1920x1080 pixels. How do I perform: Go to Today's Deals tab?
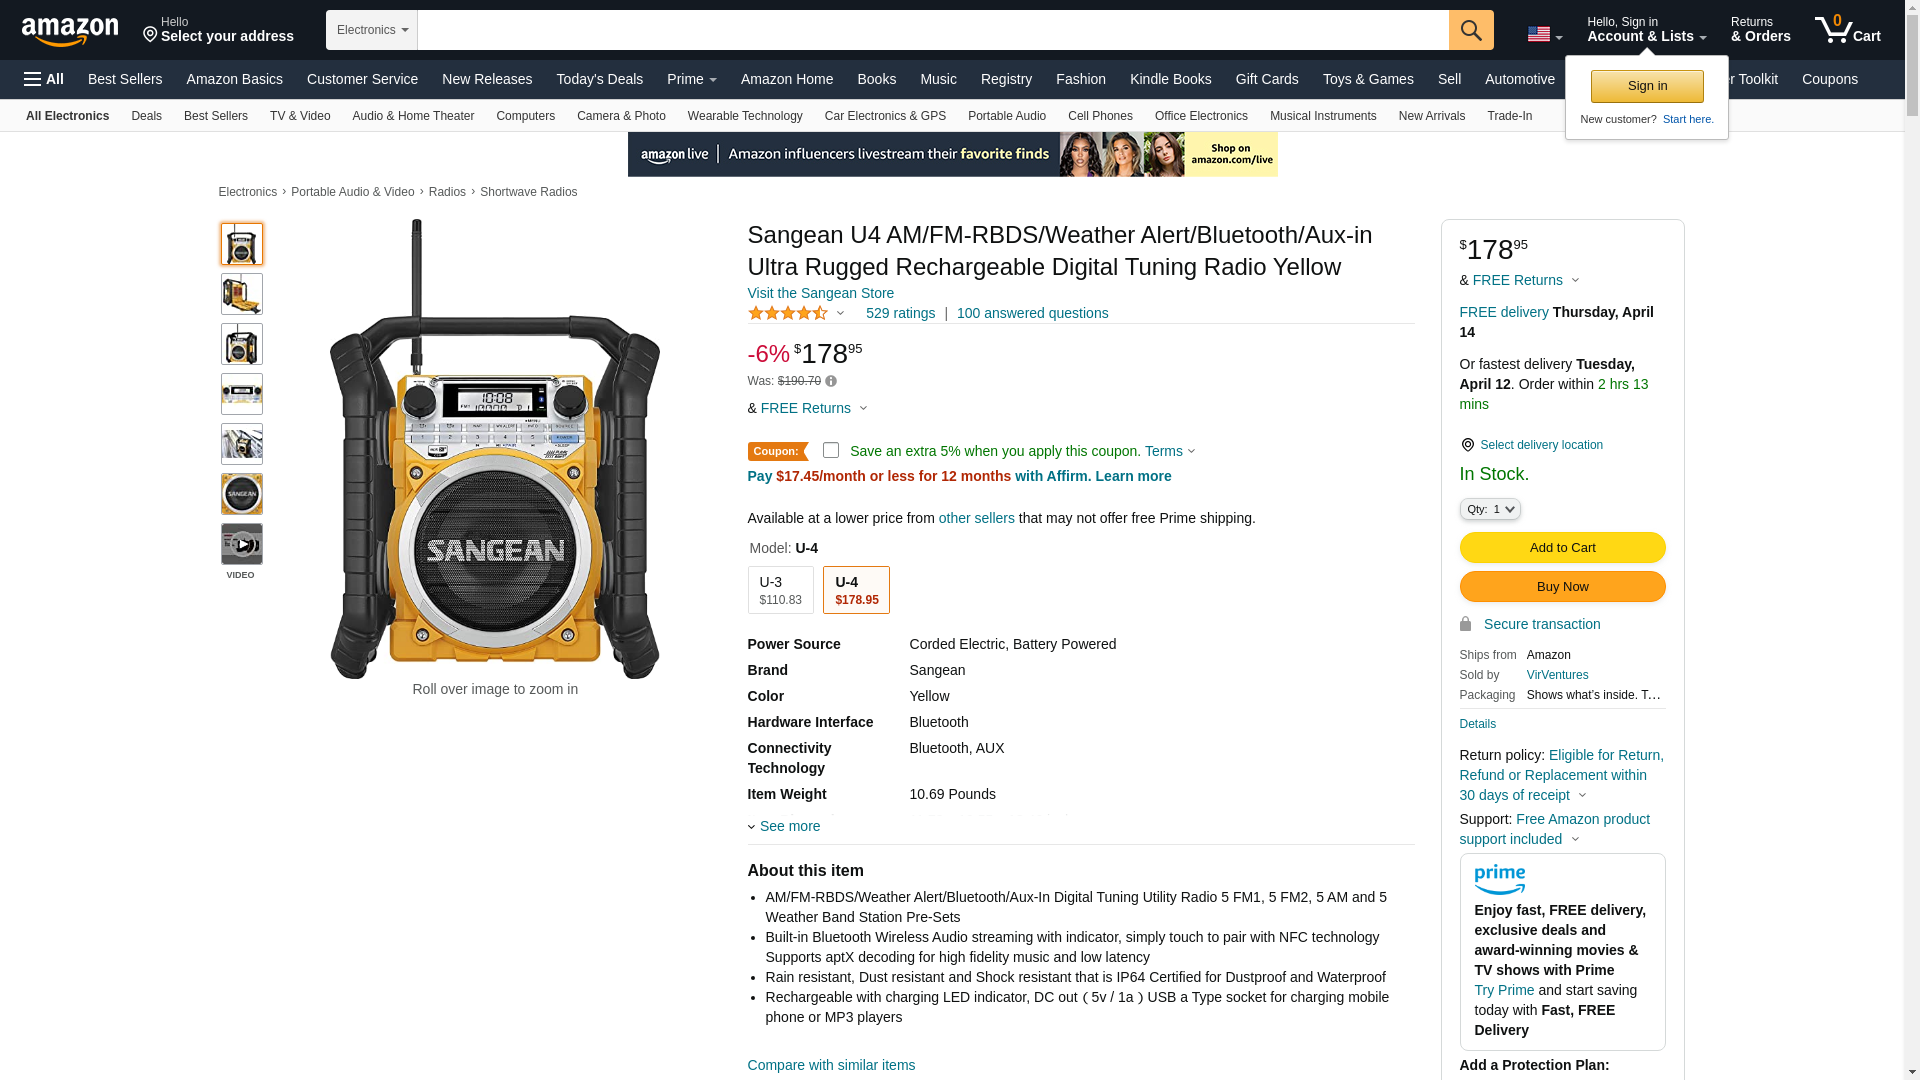pyautogui.click(x=600, y=79)
